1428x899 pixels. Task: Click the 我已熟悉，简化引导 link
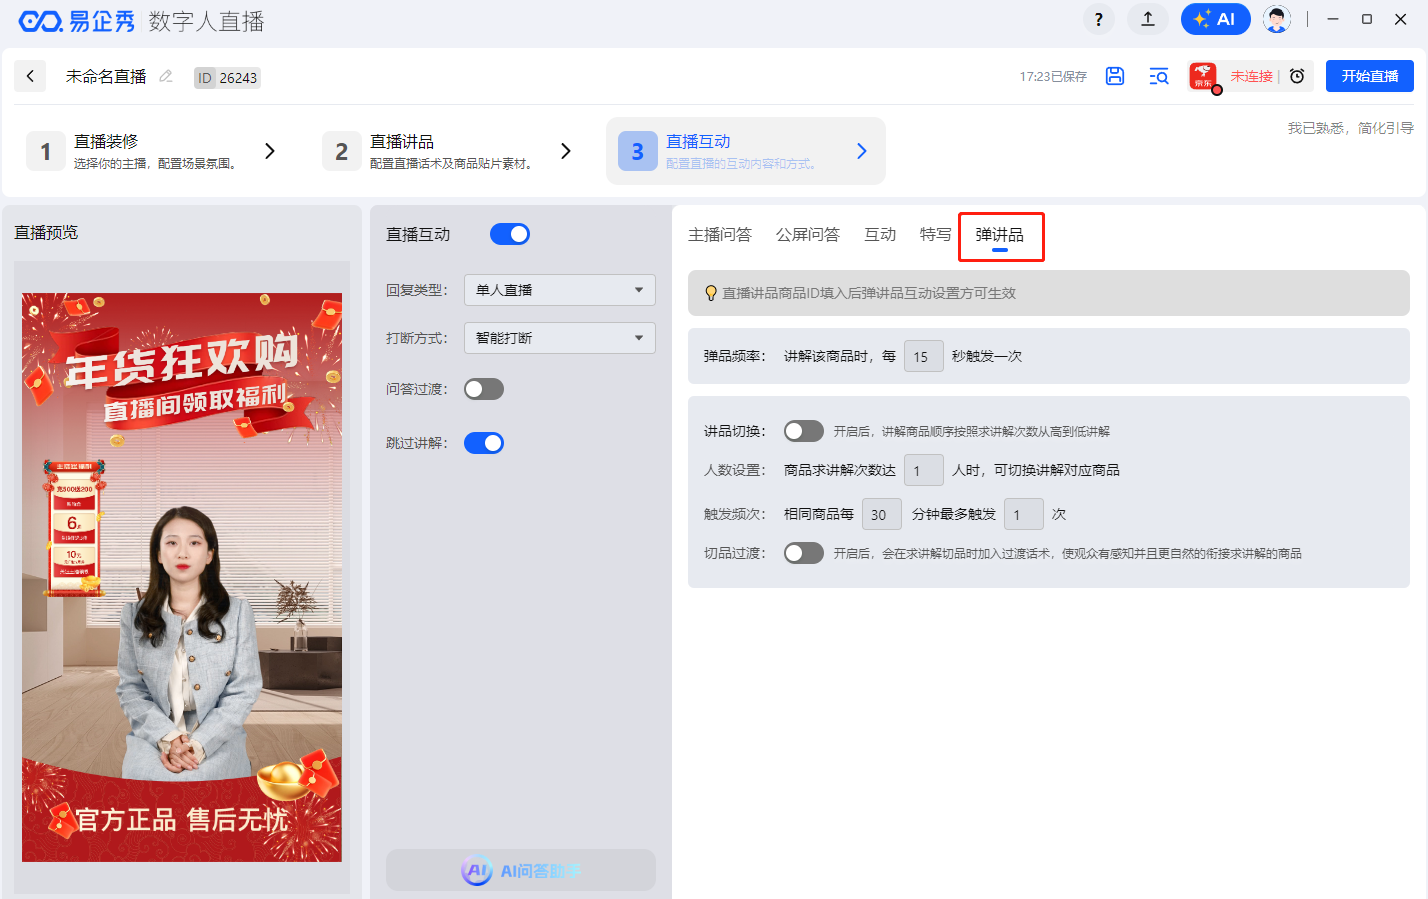tap(1350, 128)
